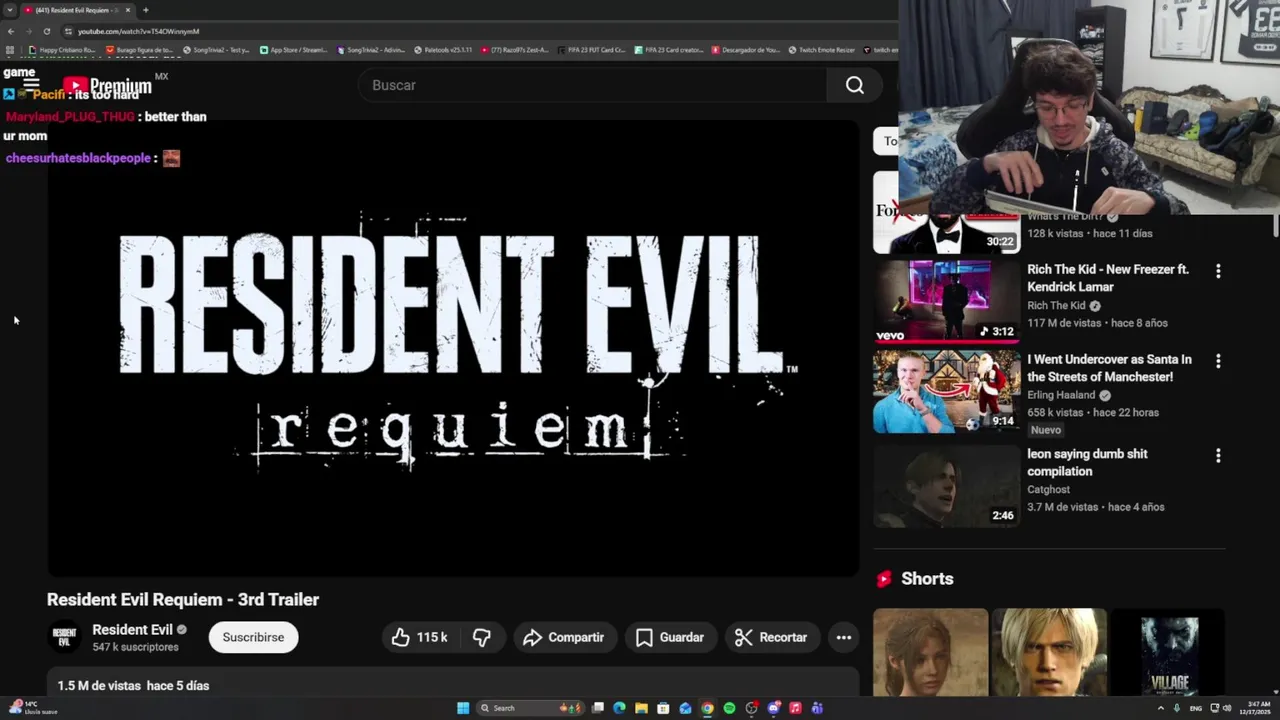Open leon saying dumb shit compilation thumbnail

point(946,486)
